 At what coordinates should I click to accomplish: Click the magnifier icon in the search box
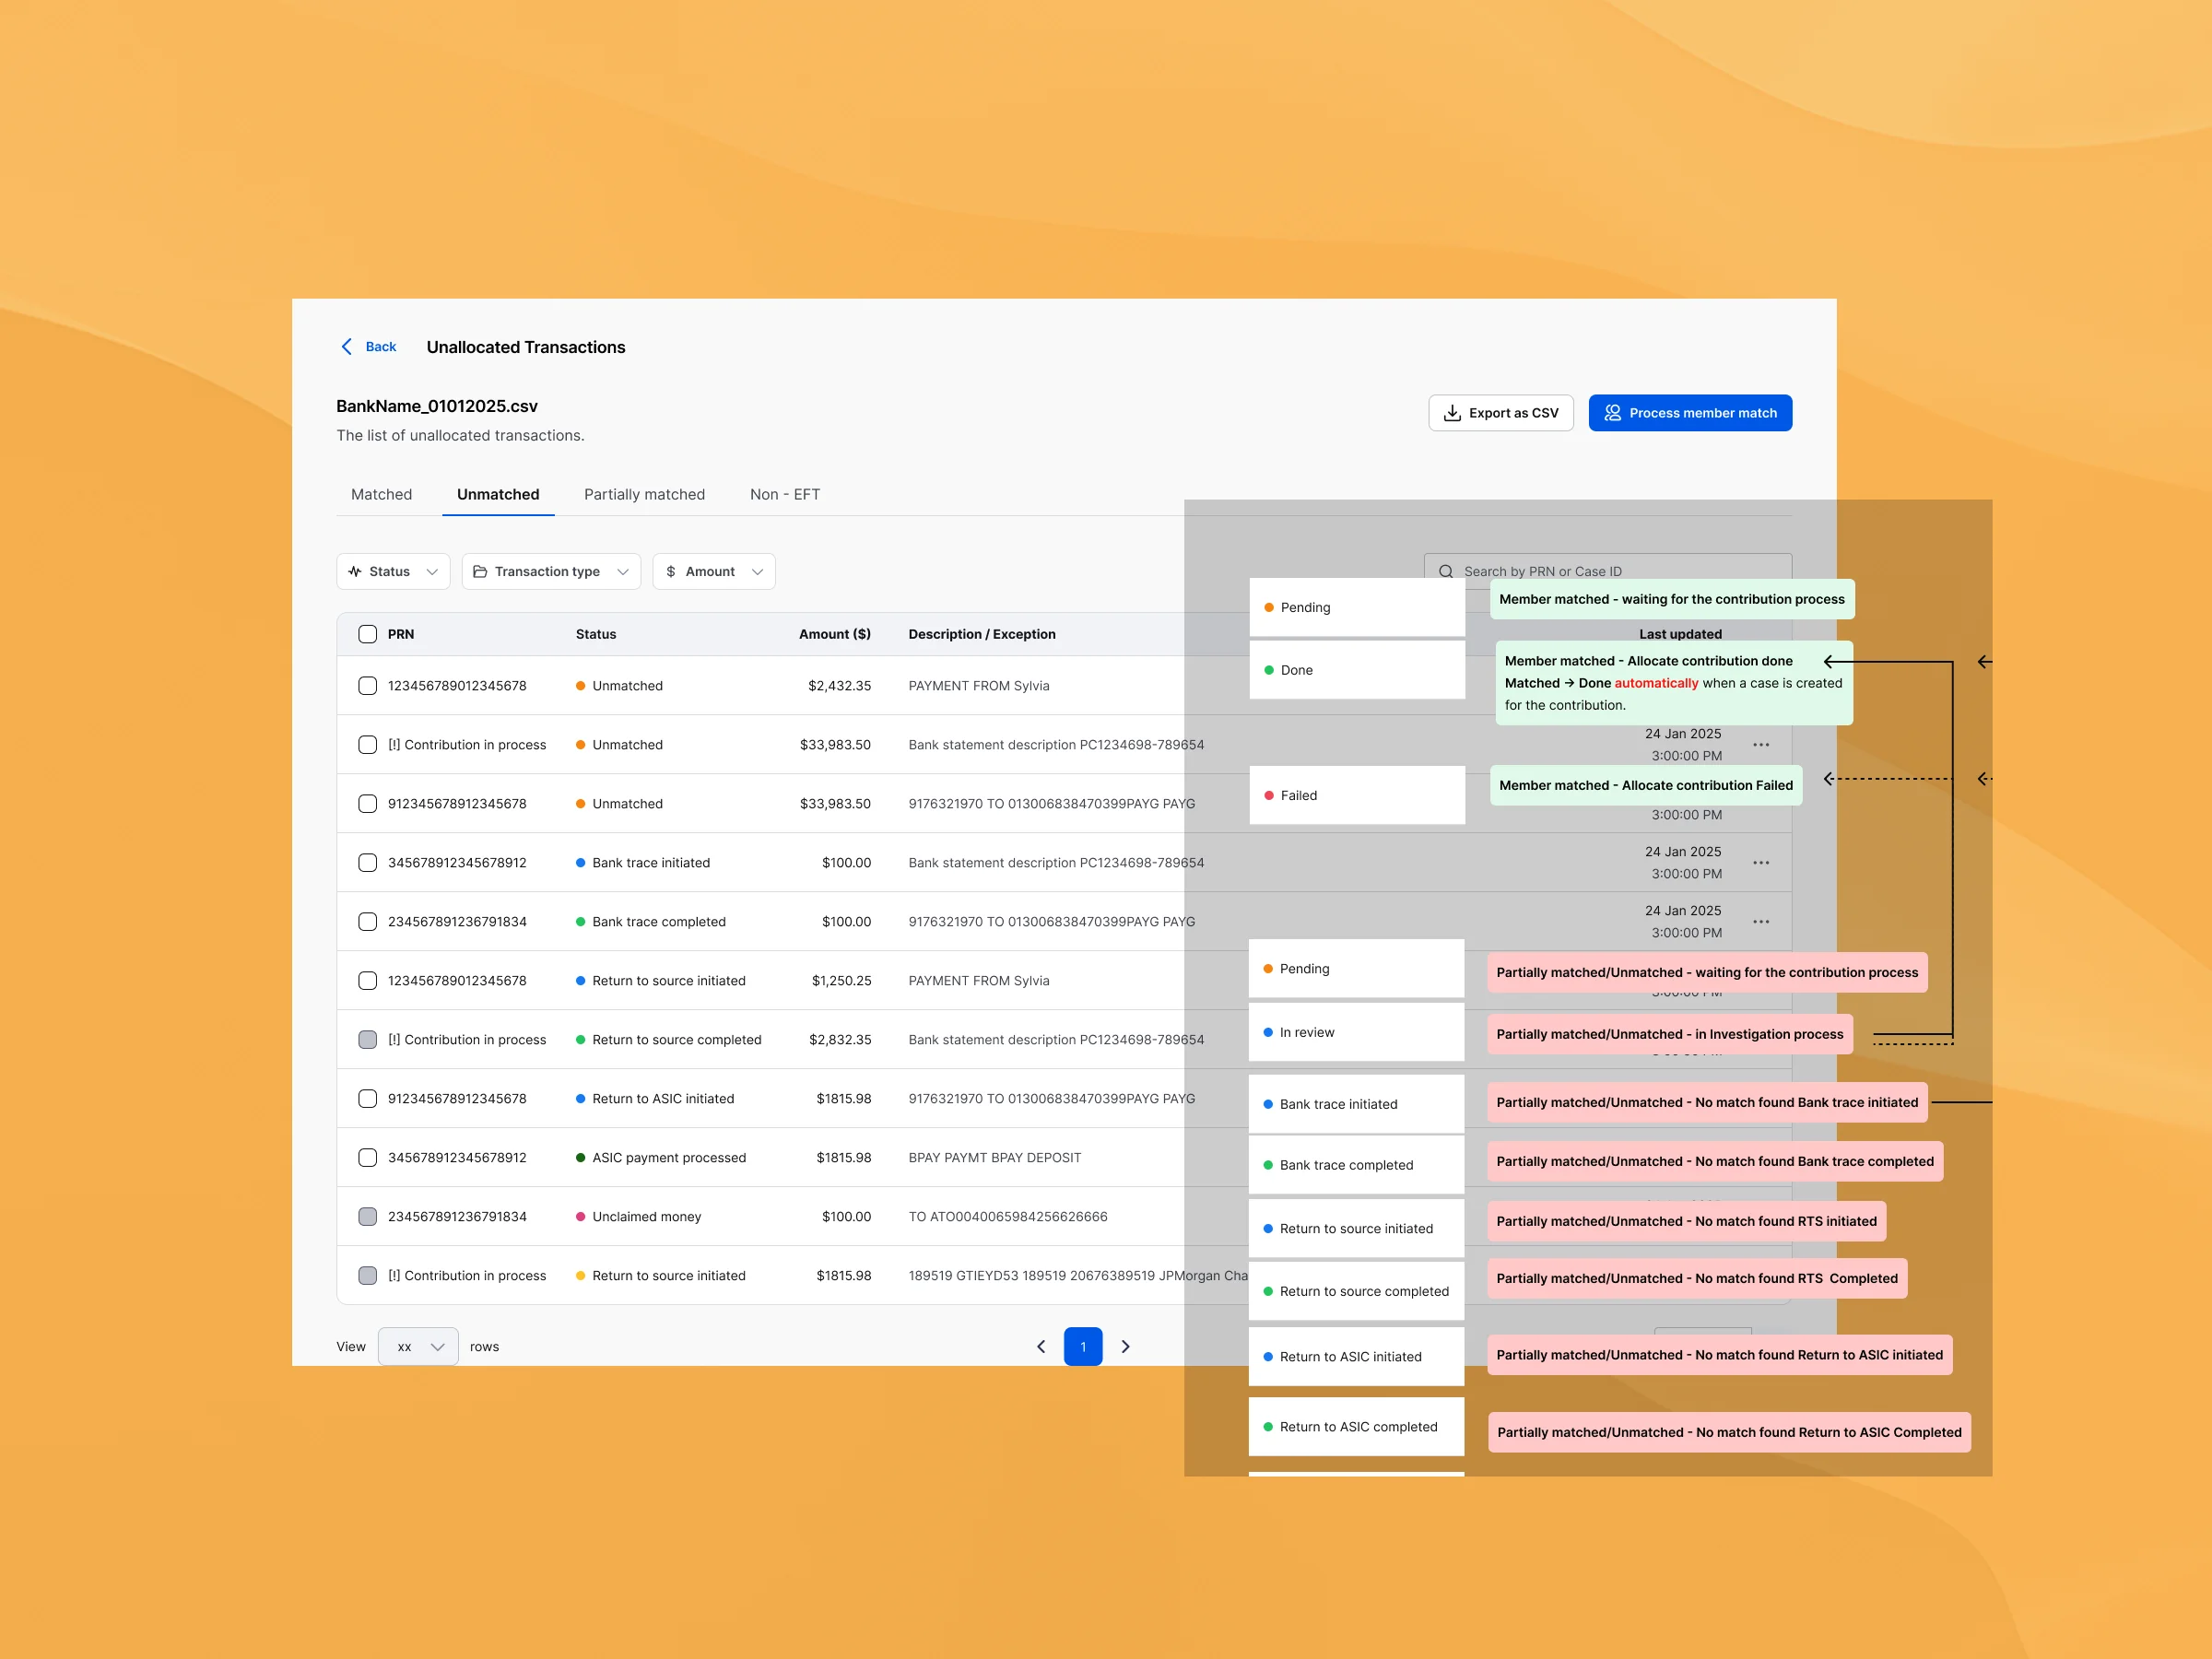pos(1446,572)
